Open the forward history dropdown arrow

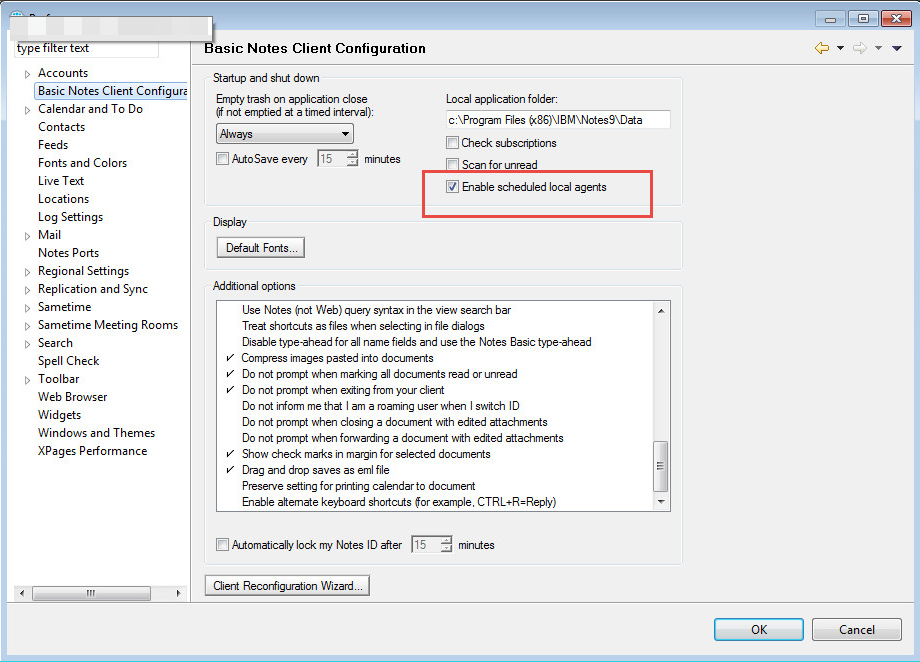pyautogui.click(x=878, y=48)
